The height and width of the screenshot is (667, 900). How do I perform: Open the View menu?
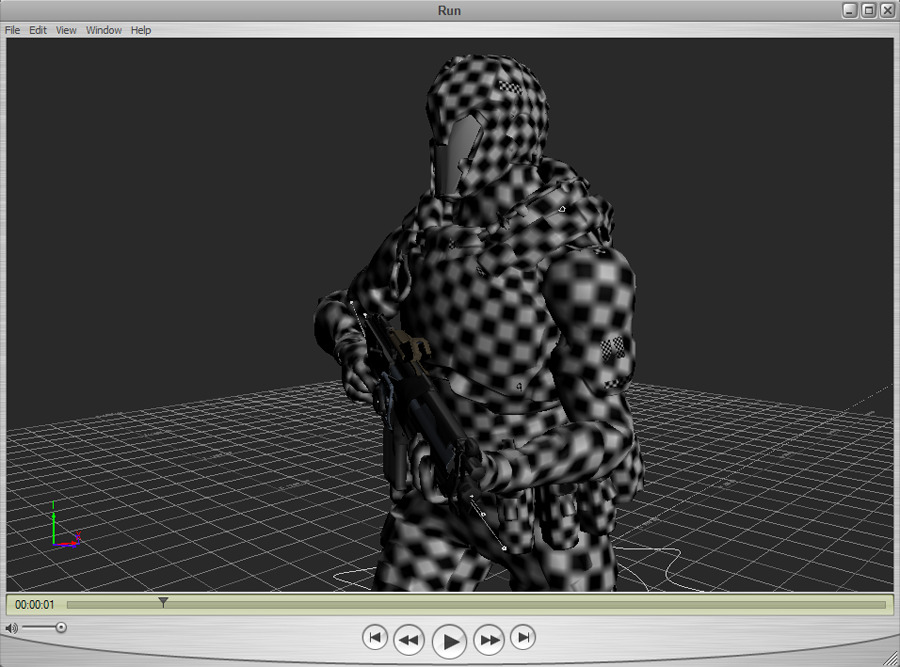66,30
